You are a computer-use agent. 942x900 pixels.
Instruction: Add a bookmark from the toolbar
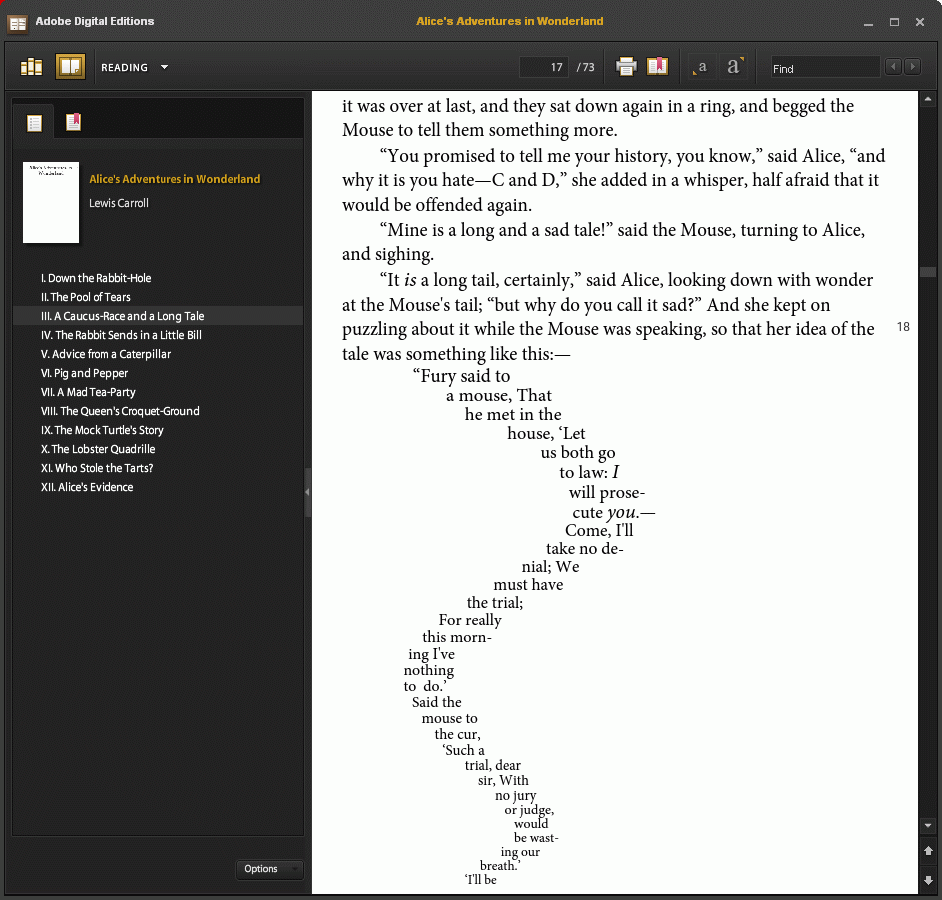pyautogui.click(x=657, y=66)
